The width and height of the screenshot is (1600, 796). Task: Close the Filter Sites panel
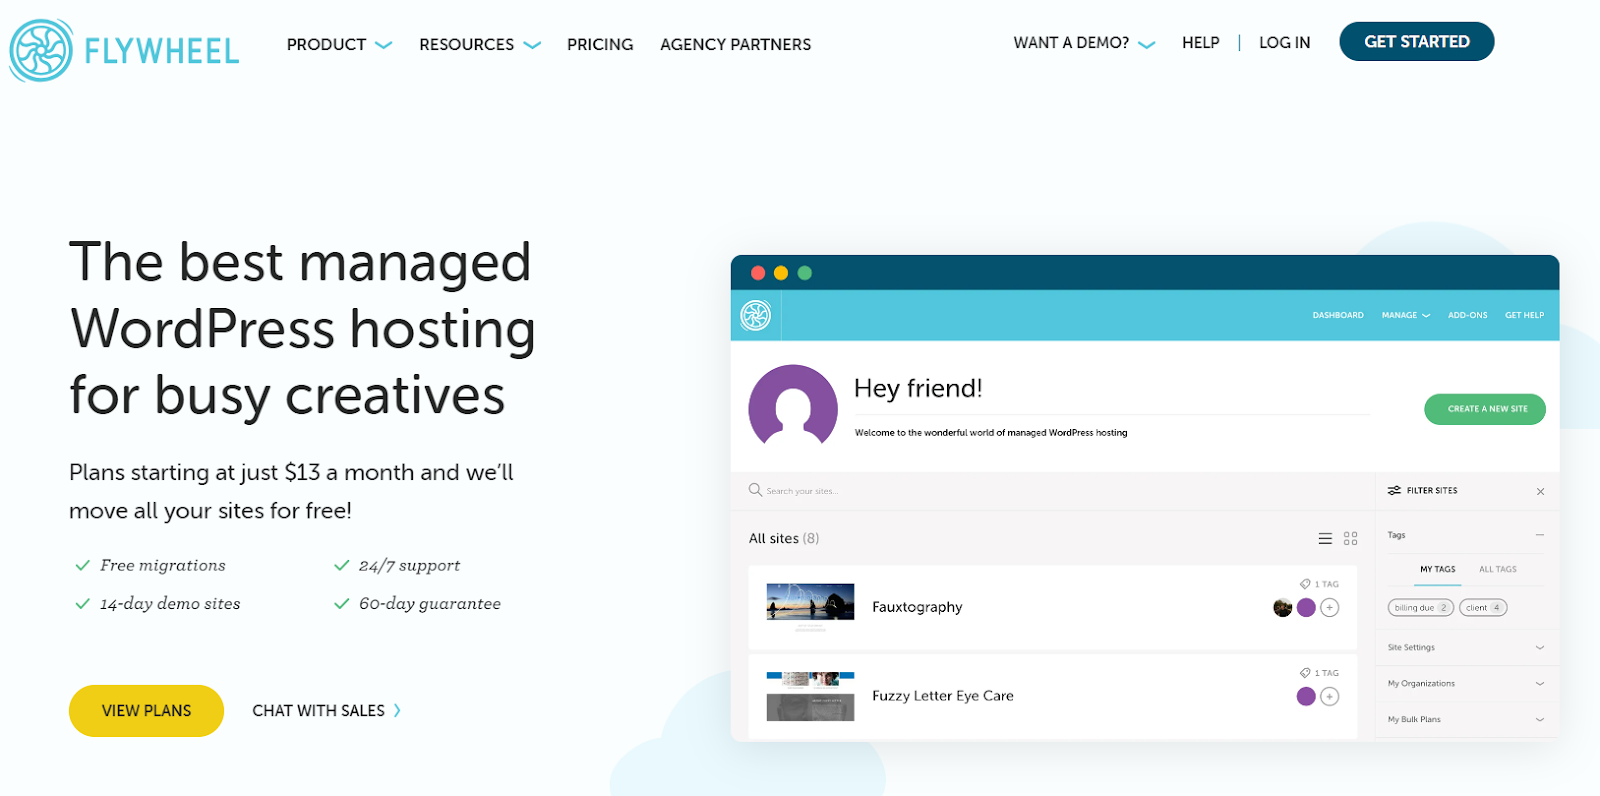pos(1540,491)
